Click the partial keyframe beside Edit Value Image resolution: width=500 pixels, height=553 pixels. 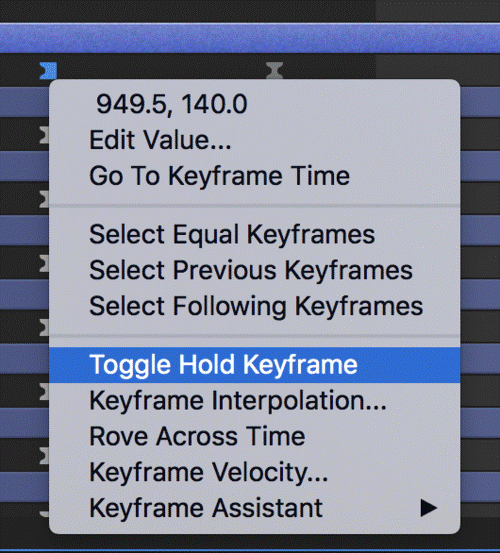(x=44, y=135)
